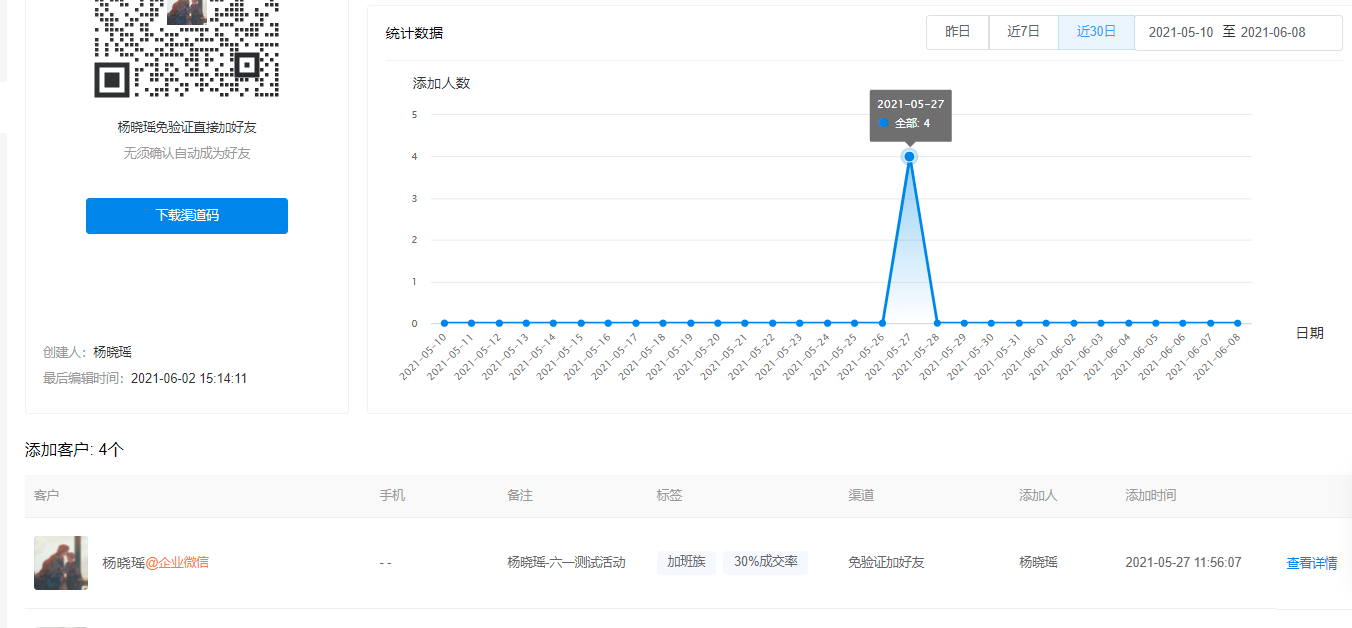This screenshot has width=1352, height=628.
Task: Click the 客户 column header
Action: coord(47,495)
